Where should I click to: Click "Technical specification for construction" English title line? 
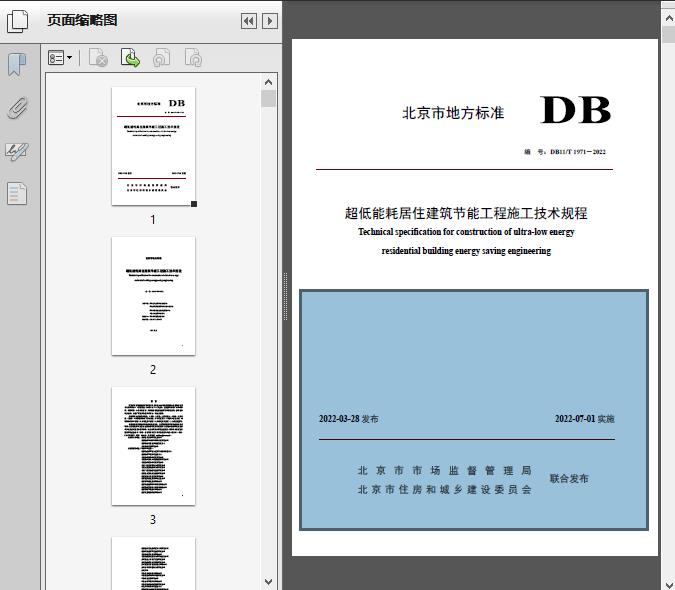tap(466, 232)
